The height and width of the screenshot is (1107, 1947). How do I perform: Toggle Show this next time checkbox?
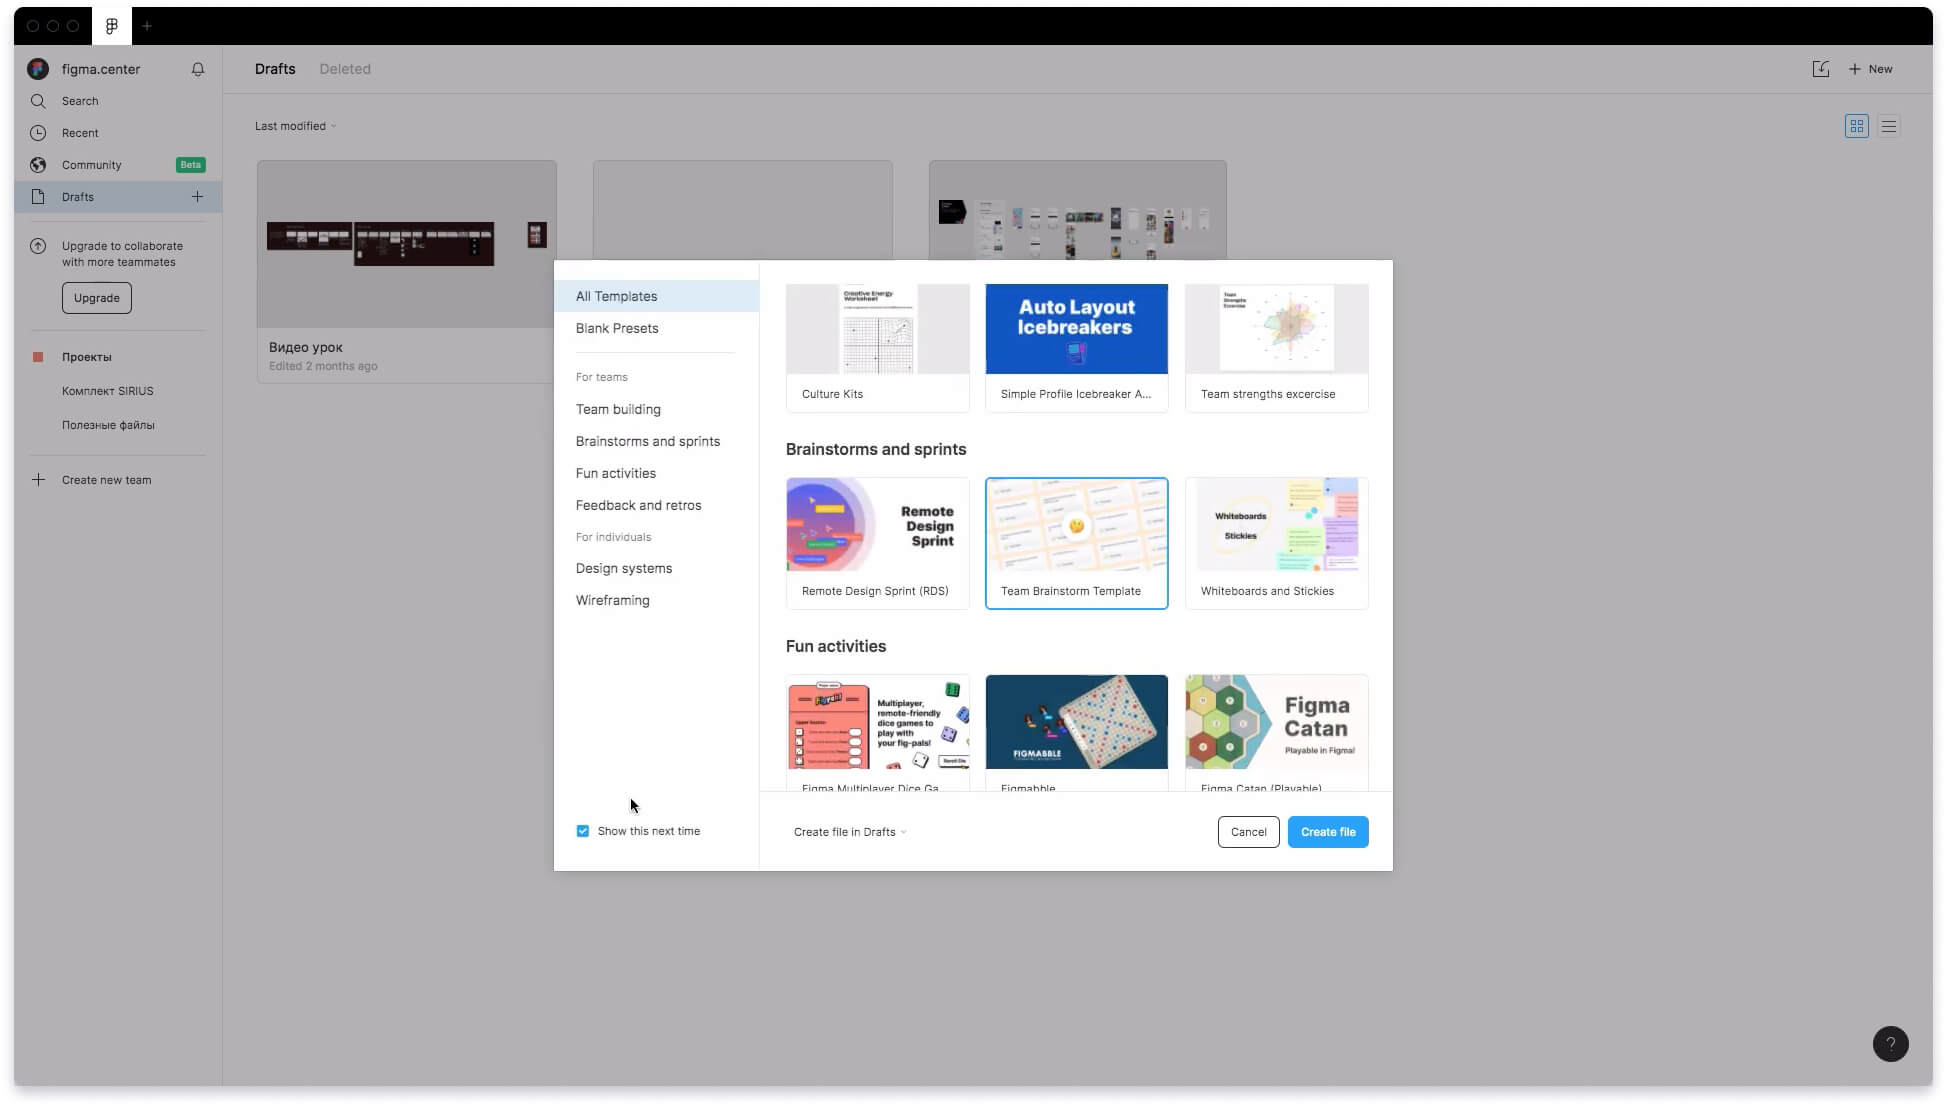(x=583, y=830)
